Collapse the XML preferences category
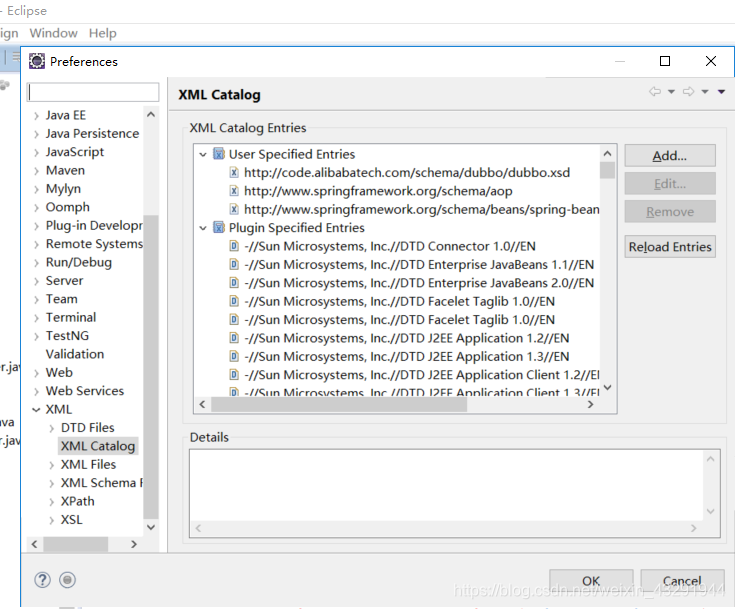The height and width of the screenshot is (609, 735). click(x=36, y=410)
